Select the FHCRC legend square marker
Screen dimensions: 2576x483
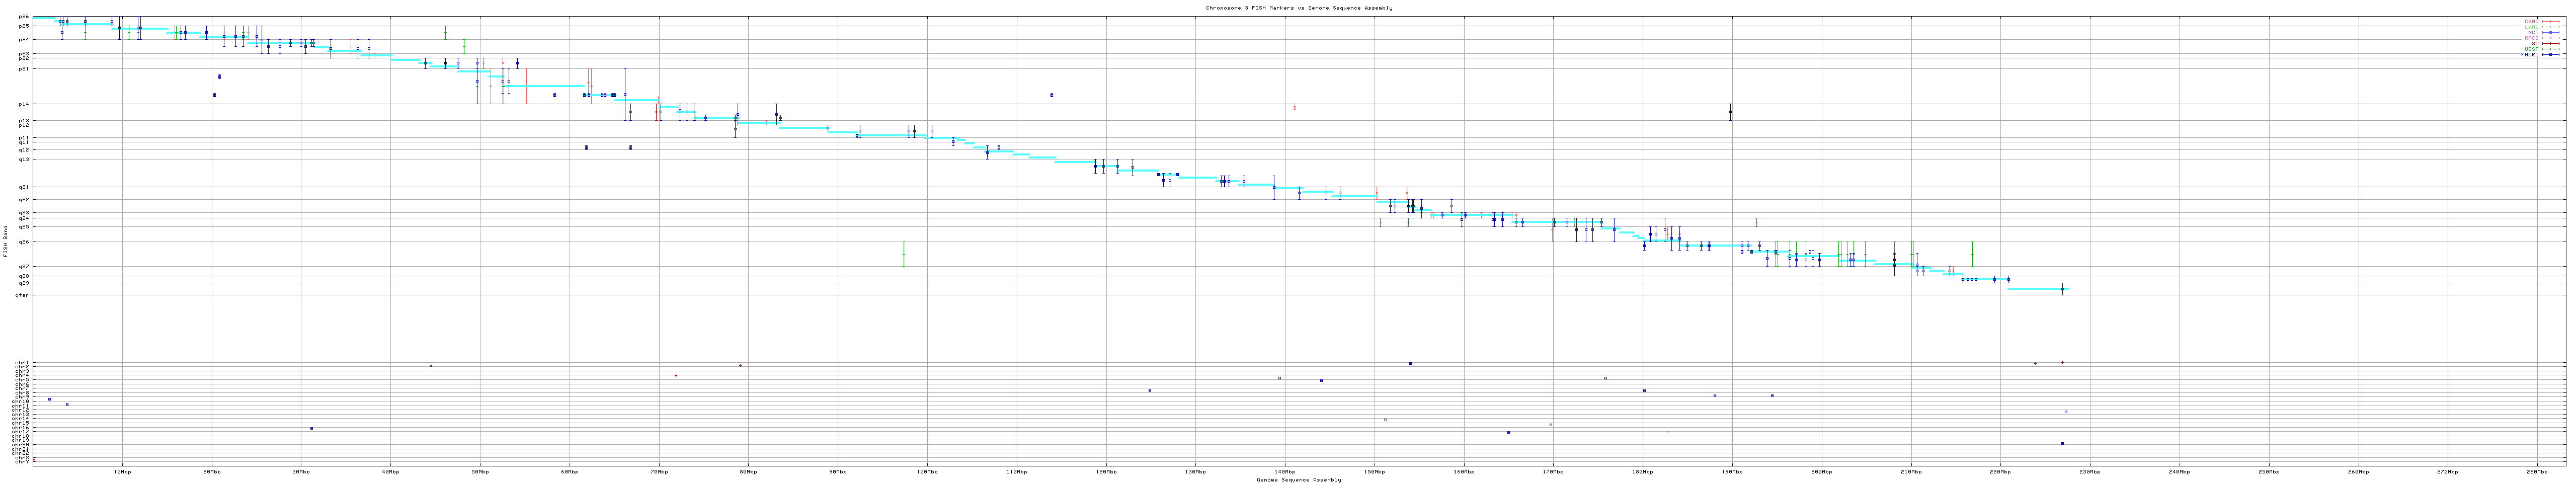(2551, 55)
